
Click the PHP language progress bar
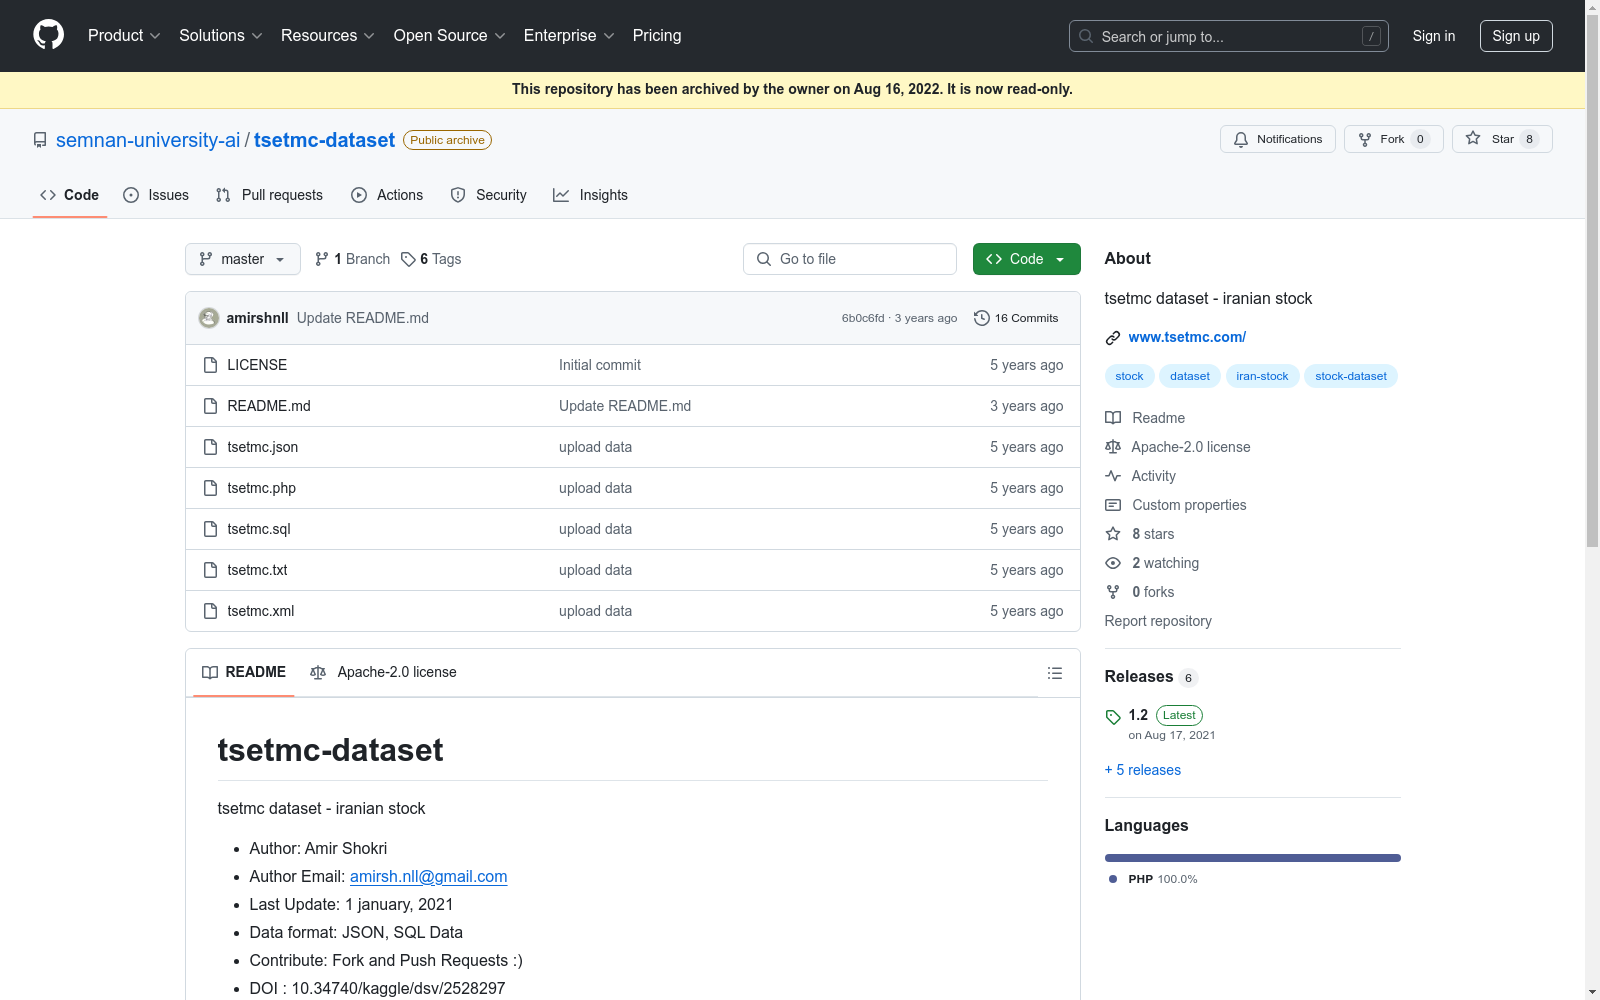(1253, 858)
